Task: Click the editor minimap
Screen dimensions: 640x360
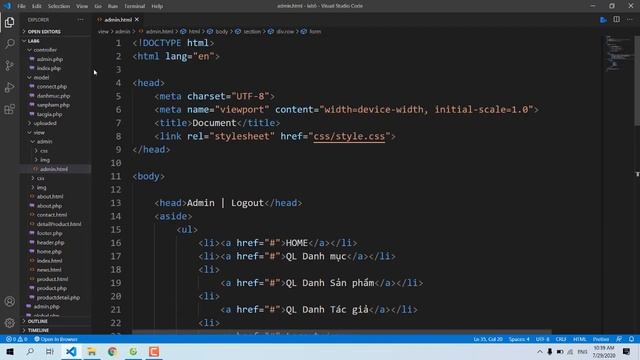Action: pyautogui.click(x=618, y=53)
